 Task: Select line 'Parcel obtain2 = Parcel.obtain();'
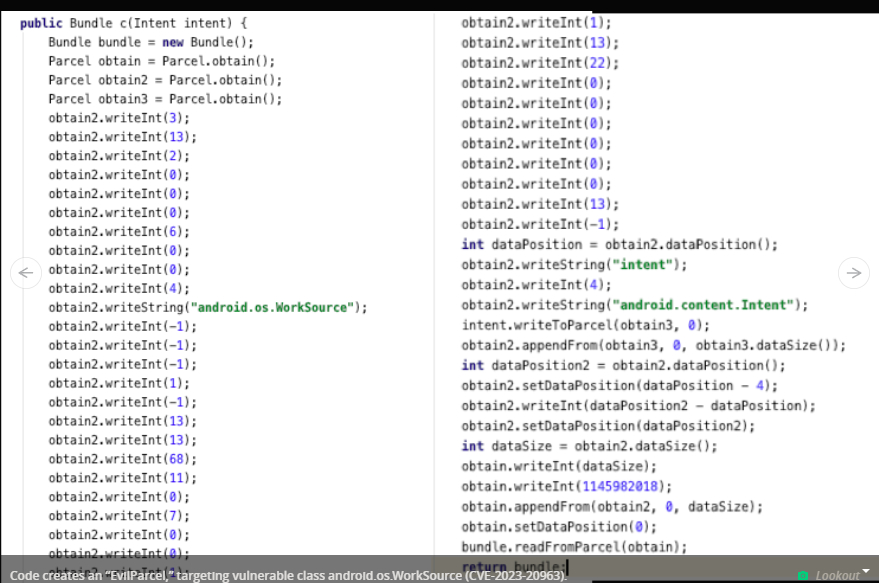pyautogui.click(x=165, y=80)
